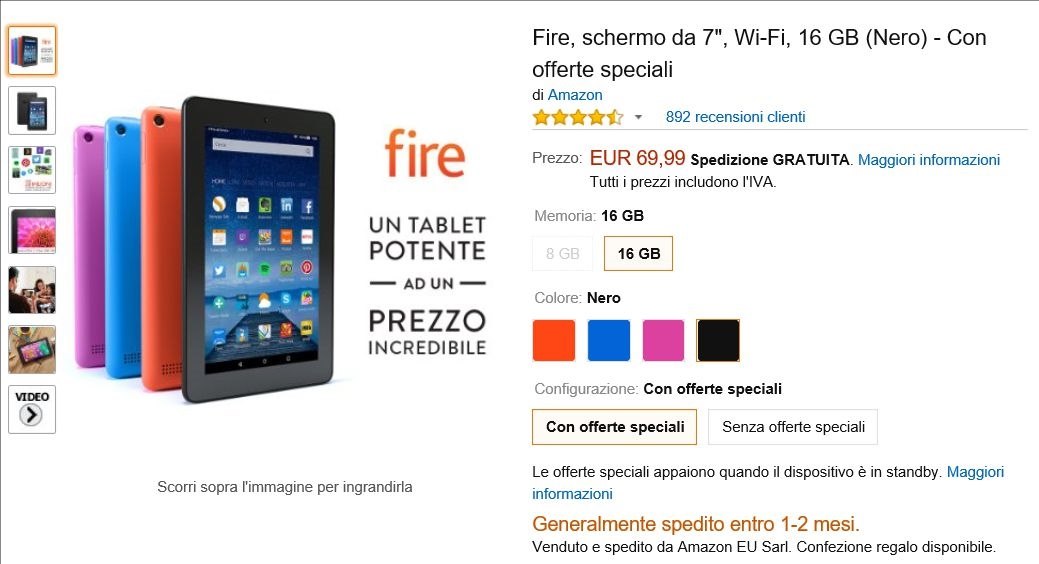
Task: Click the four-and-a-half star rating
Action: [x=578, y=117]
